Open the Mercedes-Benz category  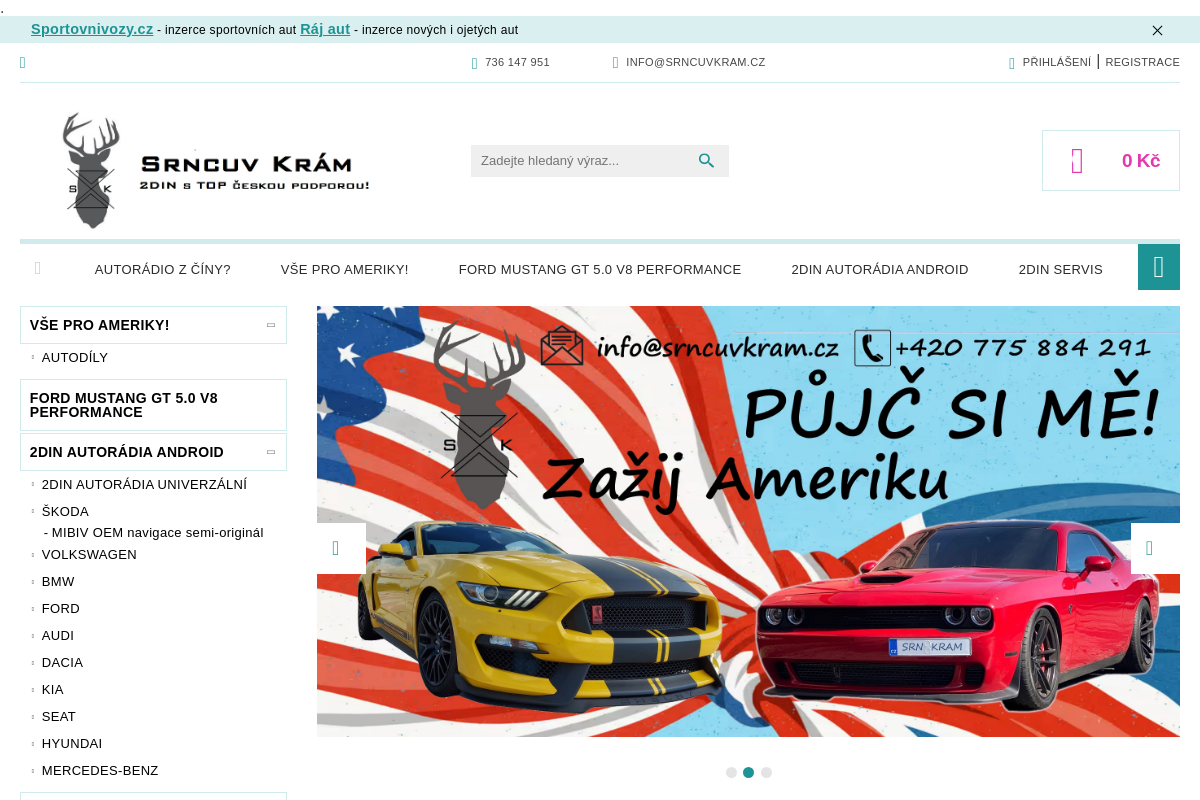(100, 771)
